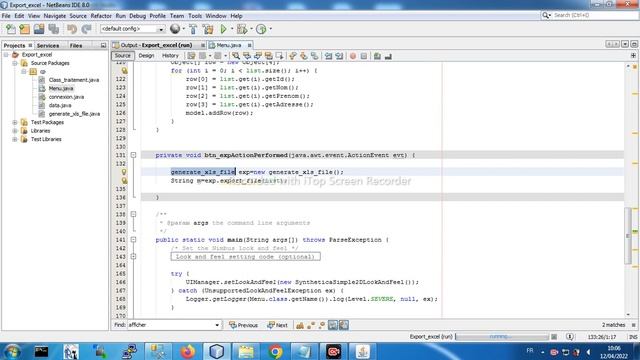Image resolution: width=640 pixels, height=360 pixels.
Task: Open the Tools menu
Action: 195,16
